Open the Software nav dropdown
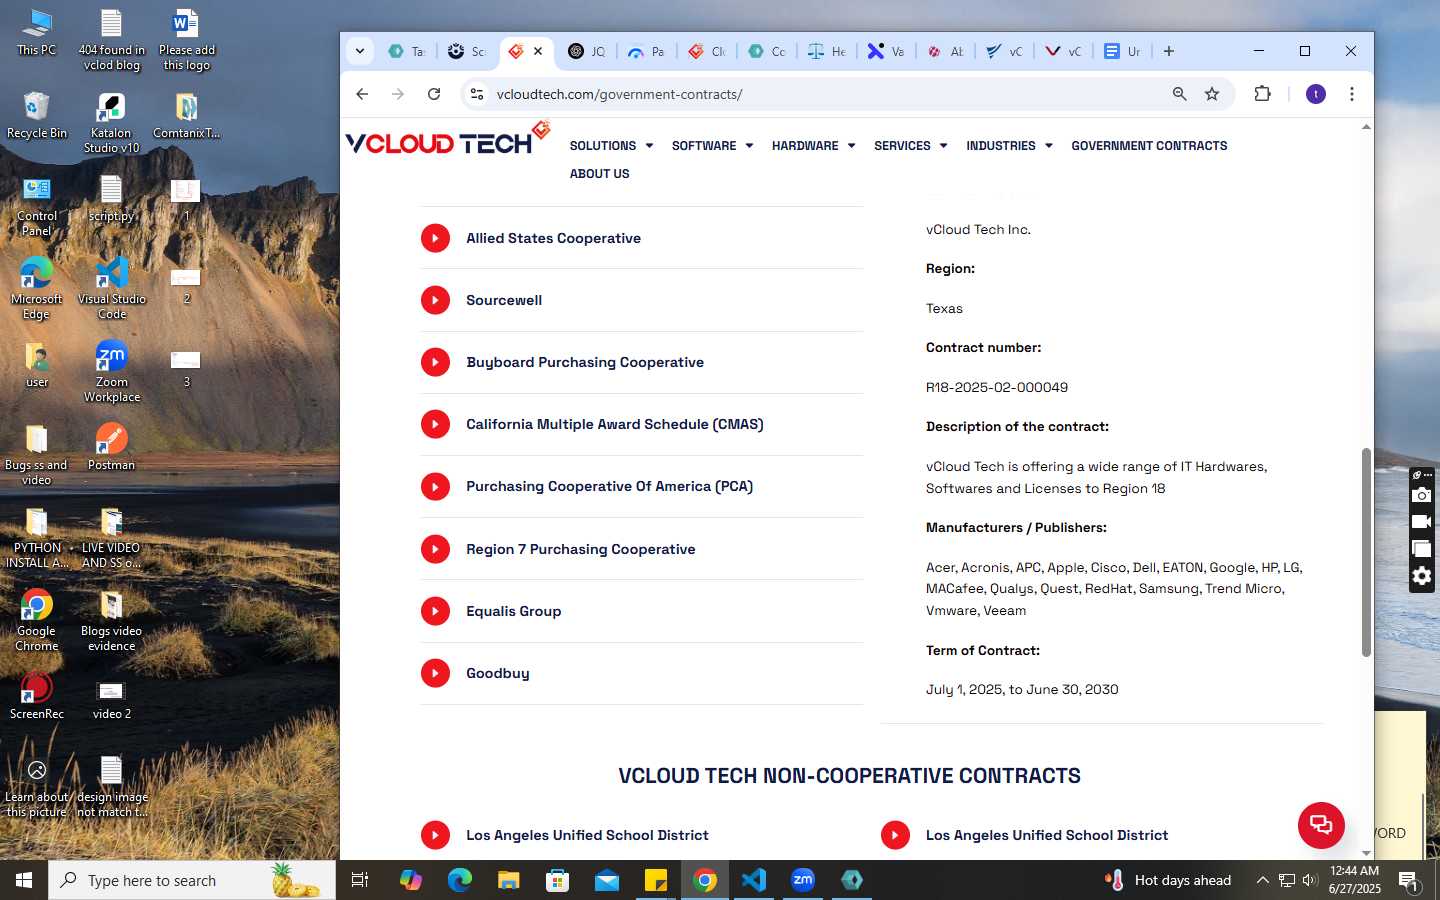The height and width of the screenshot is (900, 1440). pos(712,146)
